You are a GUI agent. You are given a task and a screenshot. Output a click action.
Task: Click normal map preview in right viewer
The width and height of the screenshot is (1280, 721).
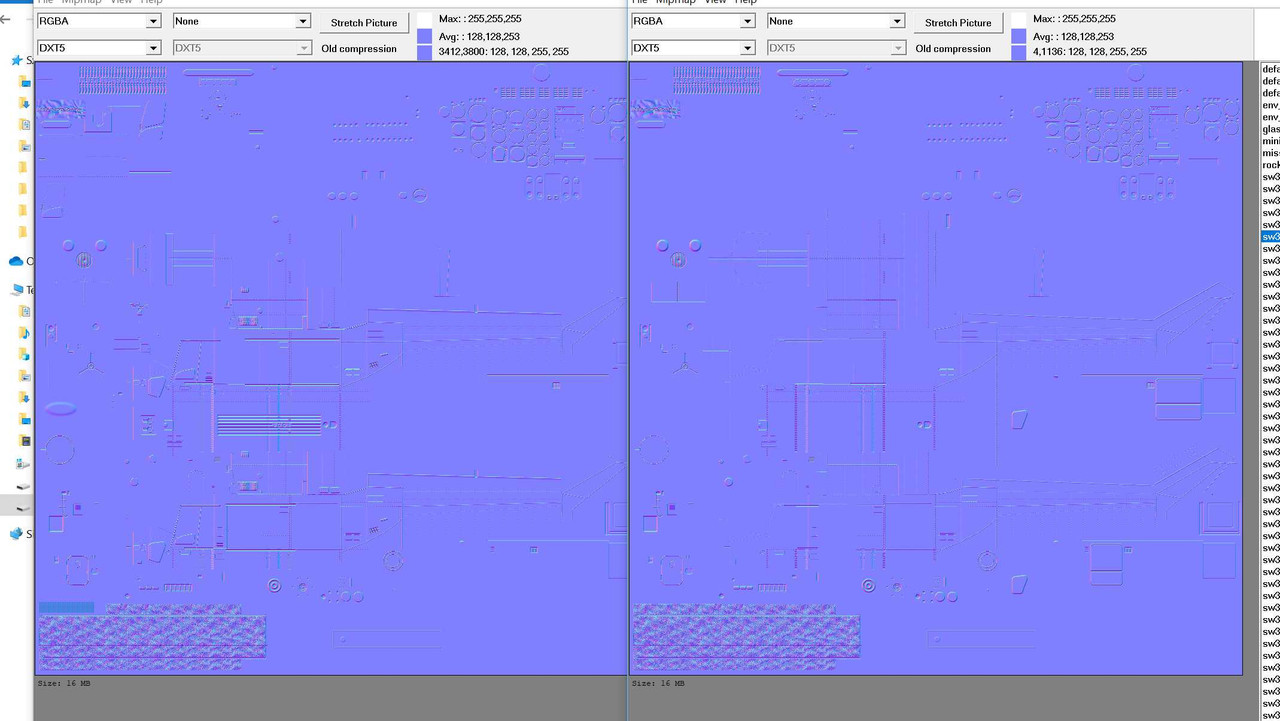click(936, 368)
